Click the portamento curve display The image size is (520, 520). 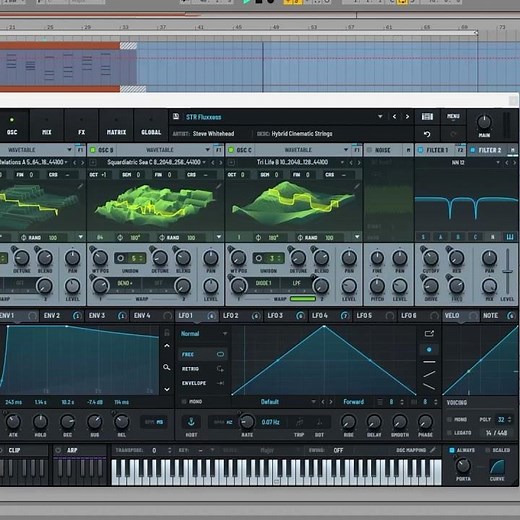tap(497, 467)
